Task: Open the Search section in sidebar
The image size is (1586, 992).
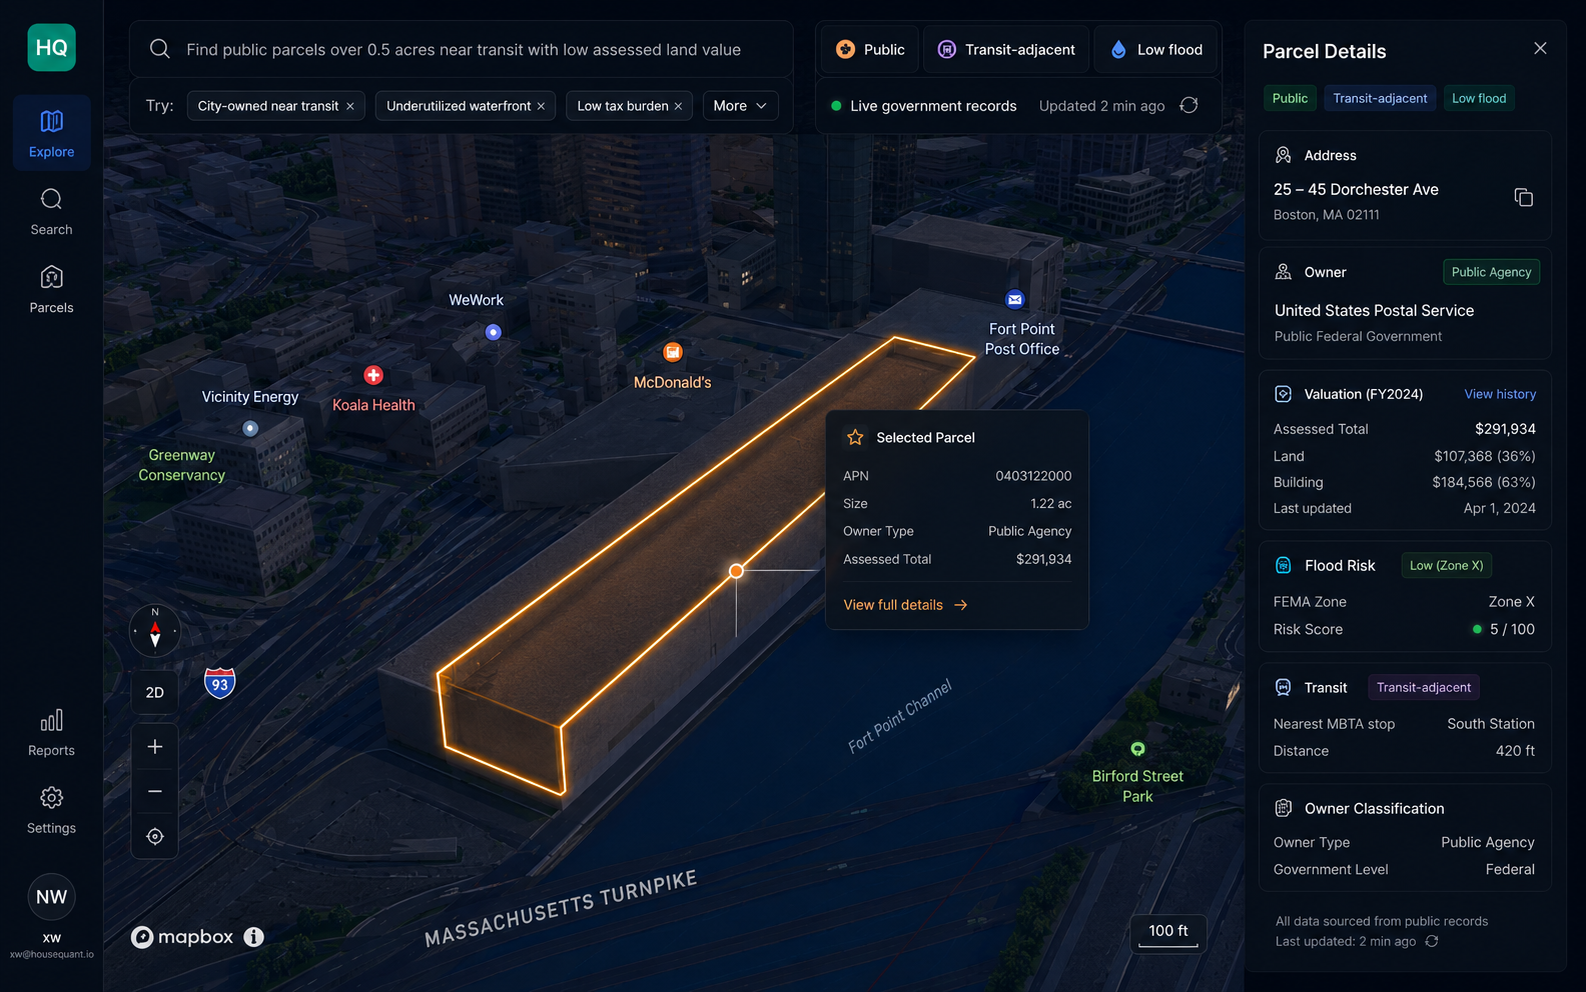Action: (52, 212)
